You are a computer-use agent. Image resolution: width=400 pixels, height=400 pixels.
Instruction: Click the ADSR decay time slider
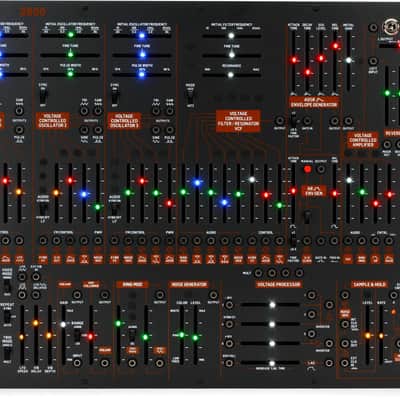coord(307,62)
